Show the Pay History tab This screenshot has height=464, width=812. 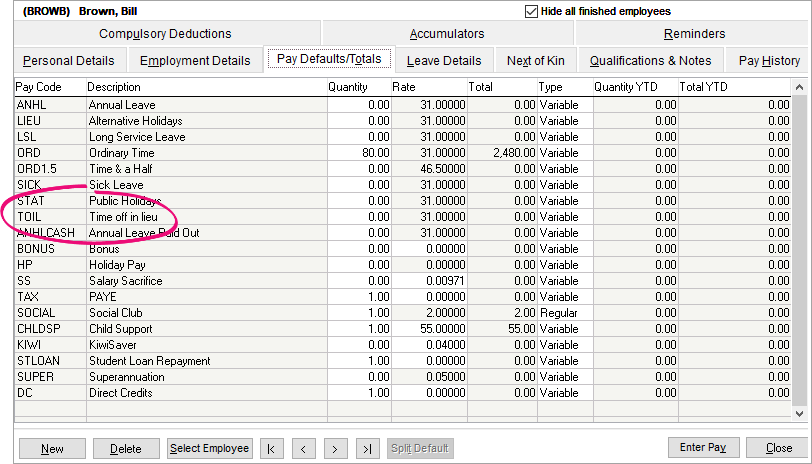click(x=769, y=61)
